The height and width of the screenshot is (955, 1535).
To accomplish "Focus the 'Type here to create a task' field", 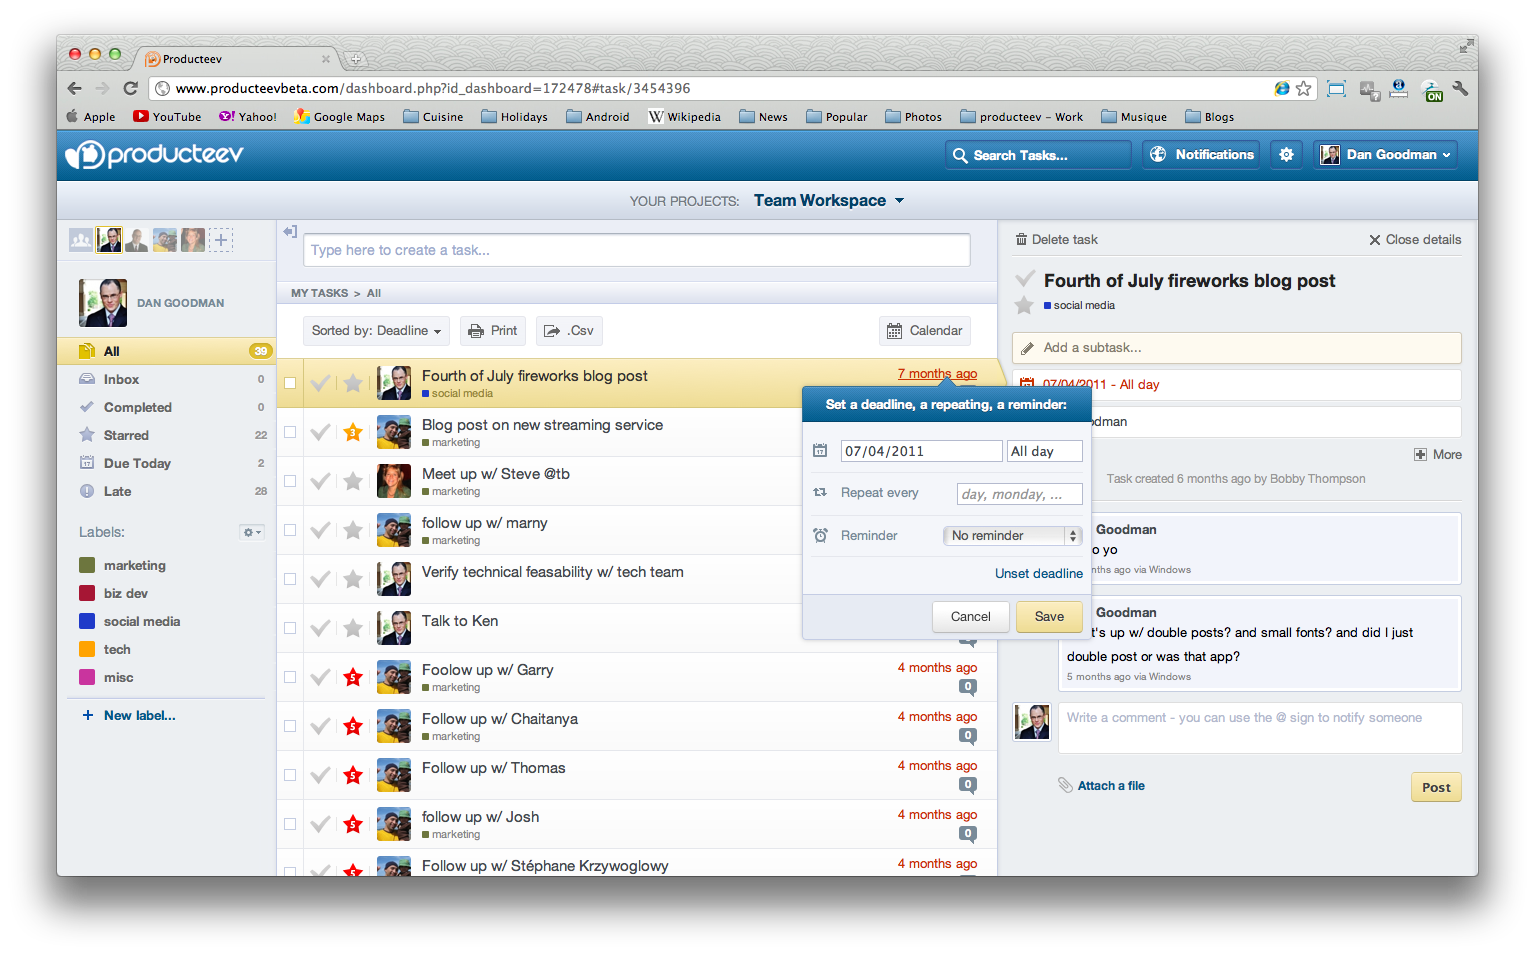I will coord(637,250).
